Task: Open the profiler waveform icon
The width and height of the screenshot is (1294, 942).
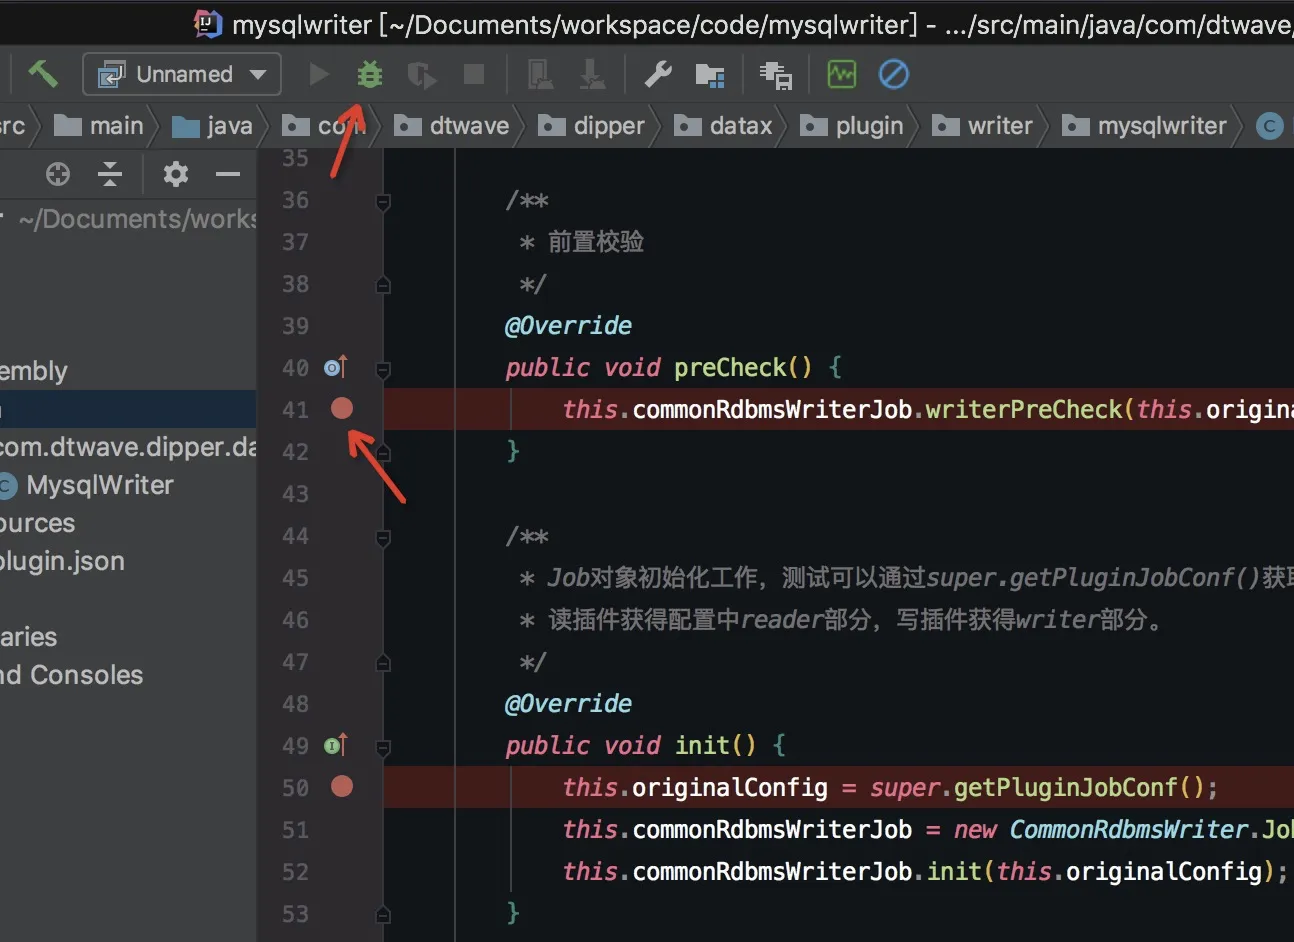Action: click(842, 74)
